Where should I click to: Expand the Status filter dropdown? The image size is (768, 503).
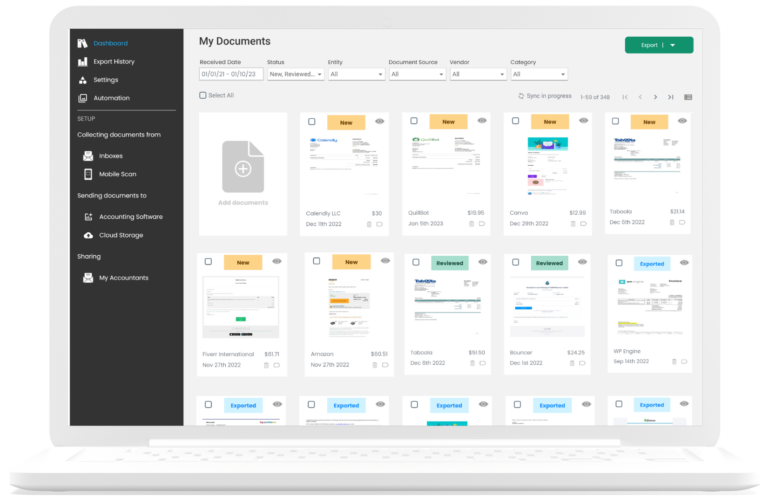click(294, 74)
